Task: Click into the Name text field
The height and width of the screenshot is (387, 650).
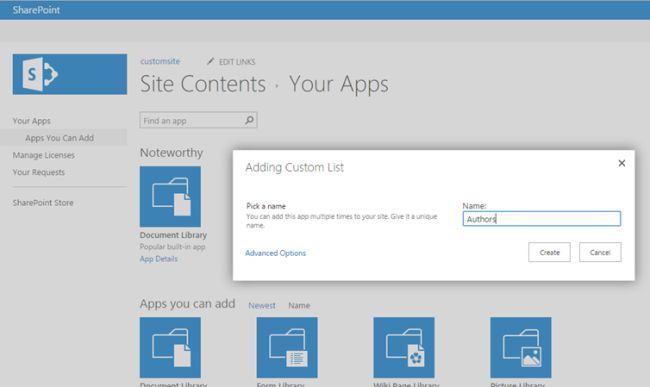Action: point(541,219)
